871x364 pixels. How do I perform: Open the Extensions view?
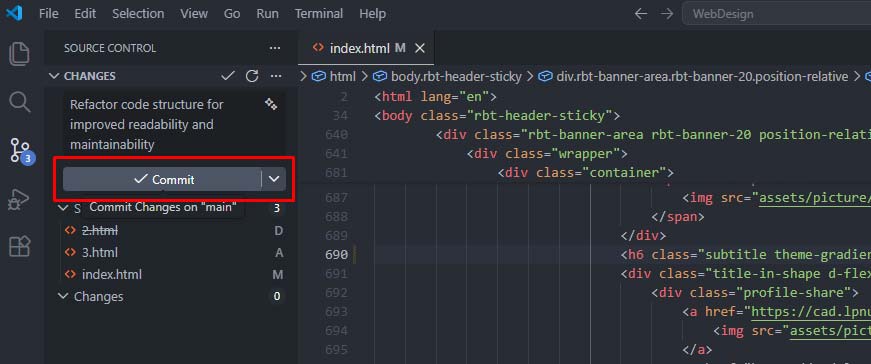pos(19,246)
